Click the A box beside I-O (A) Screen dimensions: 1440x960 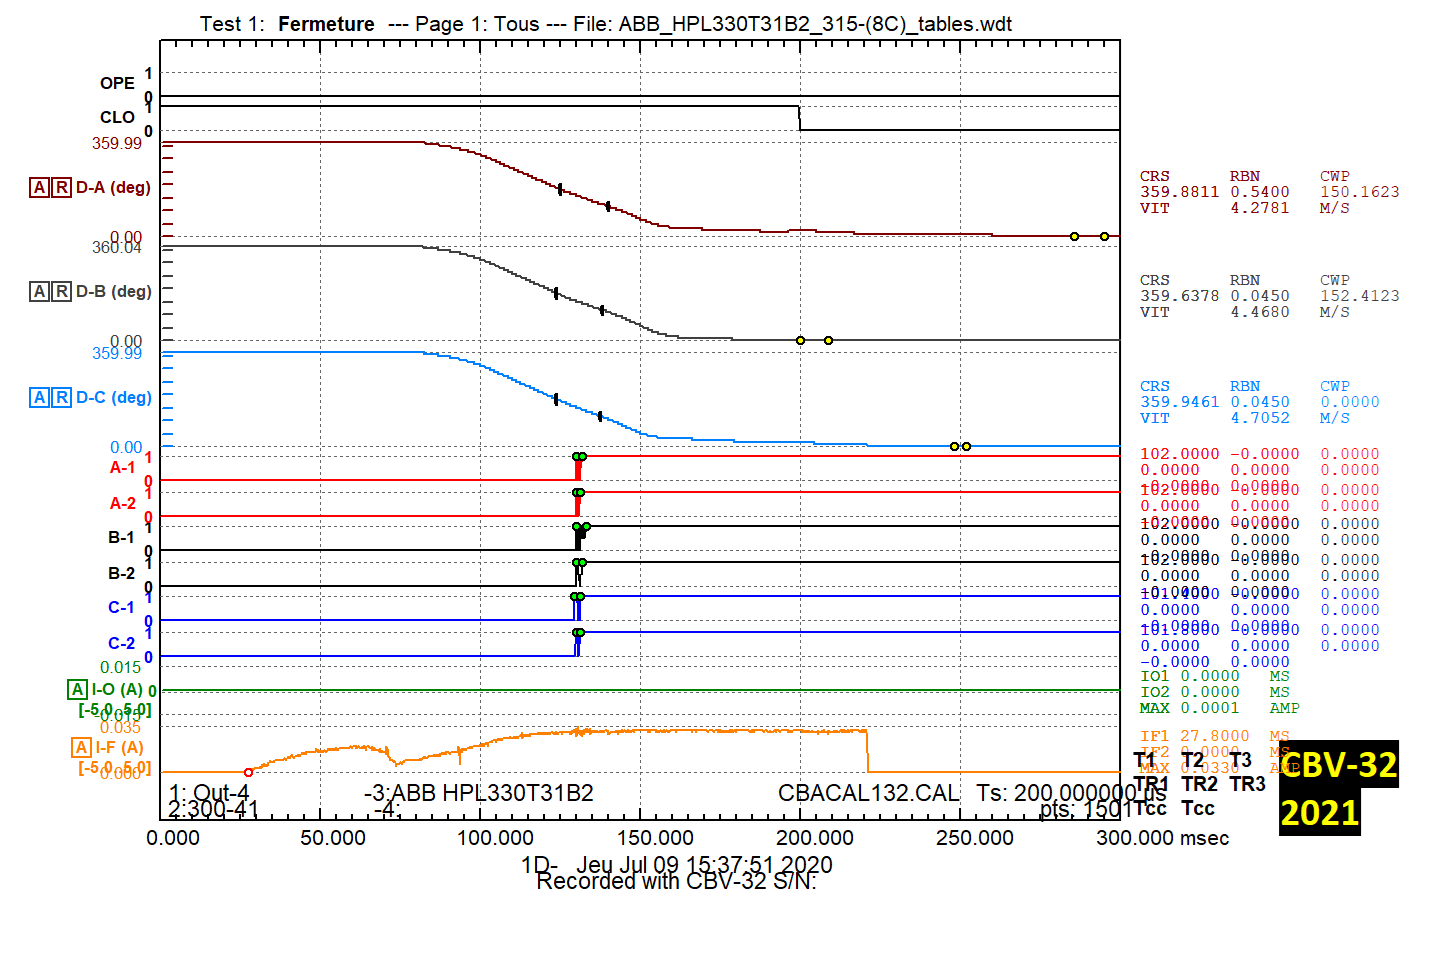[77, 689]
